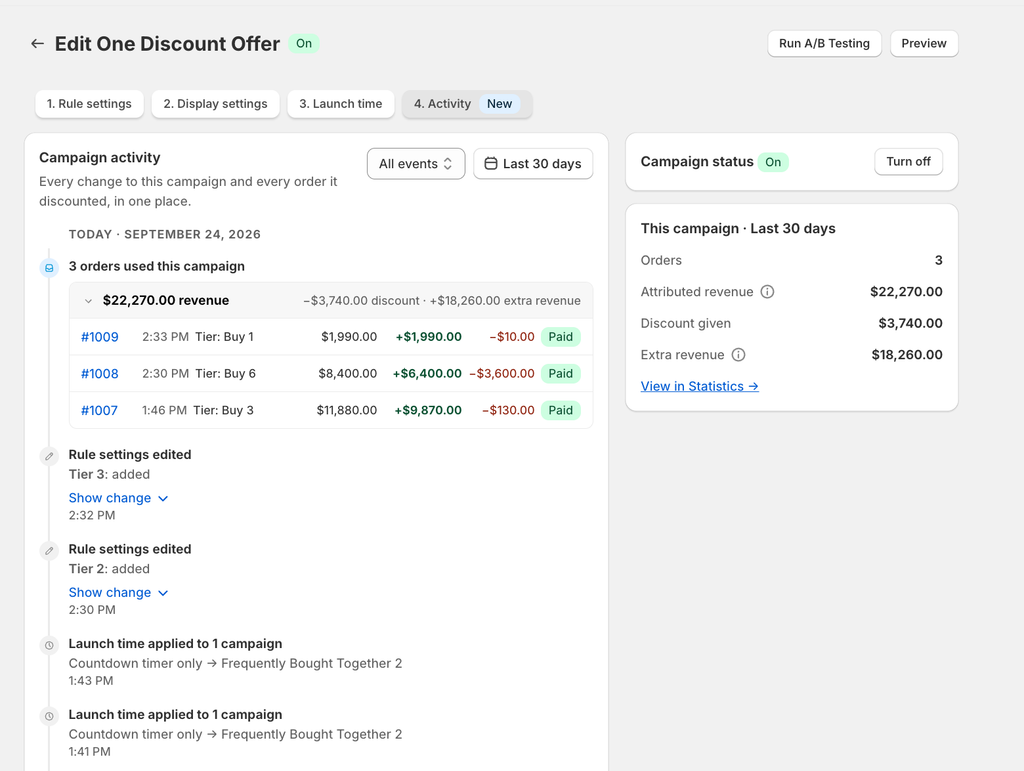This screenshot has height=771, width=1024.
Task: Click '$22,270.00 revenue' summary text
Action: click(166, 300)
